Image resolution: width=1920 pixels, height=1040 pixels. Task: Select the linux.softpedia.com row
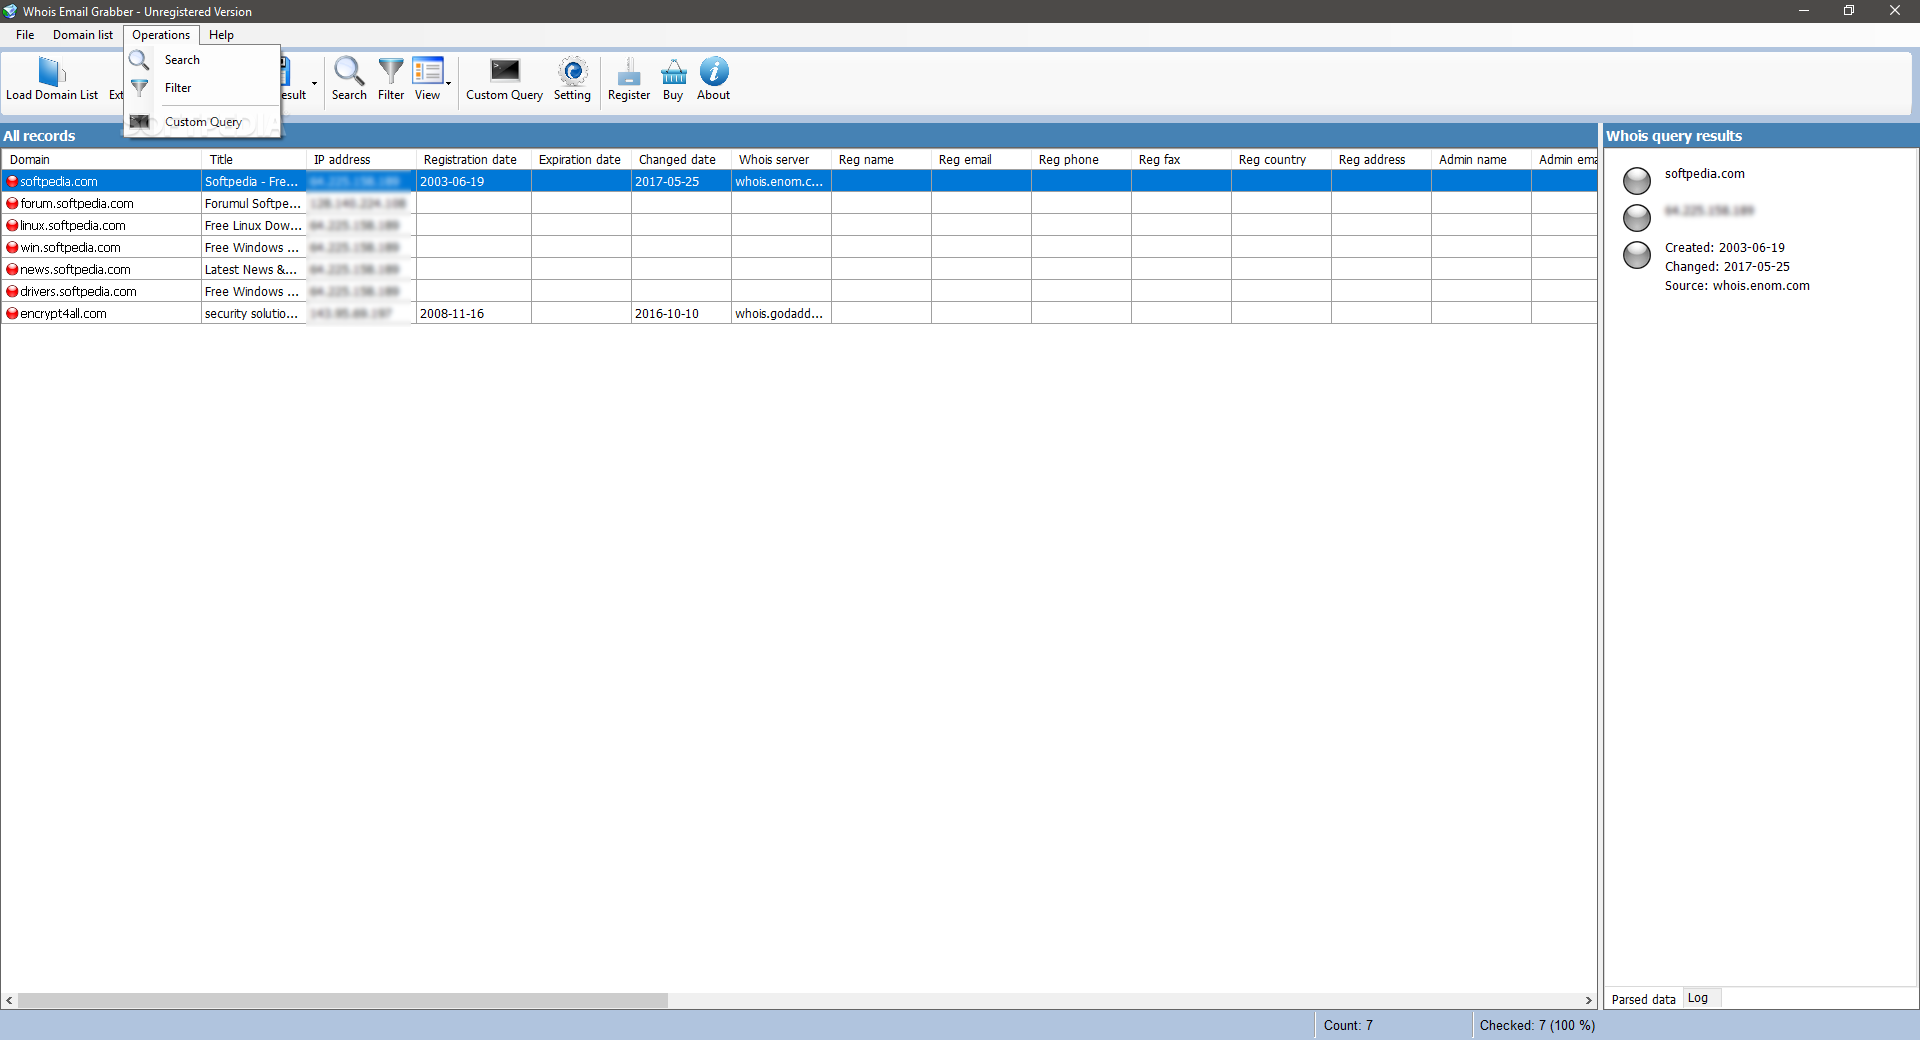799,226
